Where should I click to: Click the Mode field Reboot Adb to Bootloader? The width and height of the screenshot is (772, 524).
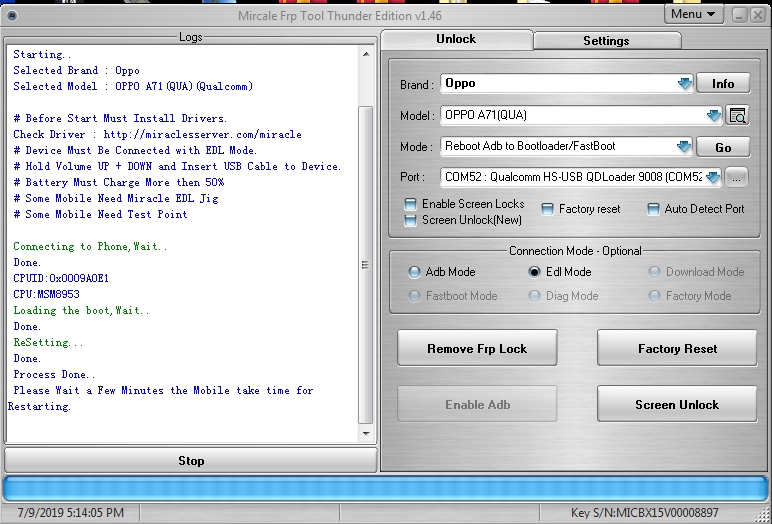point(566,146)
